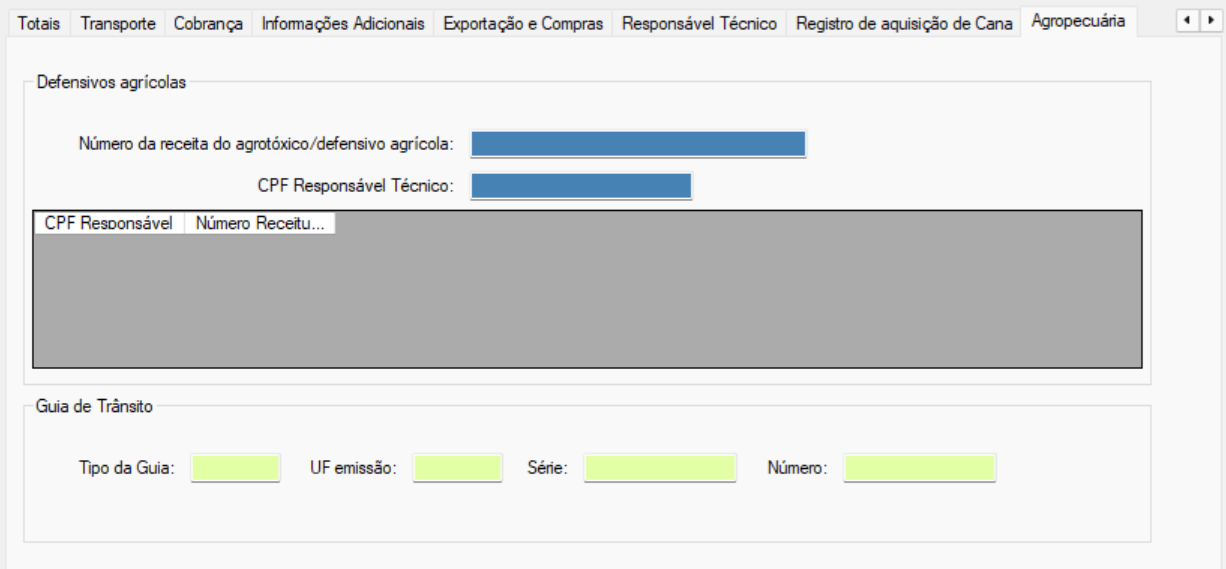This screenshot has height=569, width=1226.
Task: Focus the Série field in Guia de Trânsito
Action: pos(660,468)
